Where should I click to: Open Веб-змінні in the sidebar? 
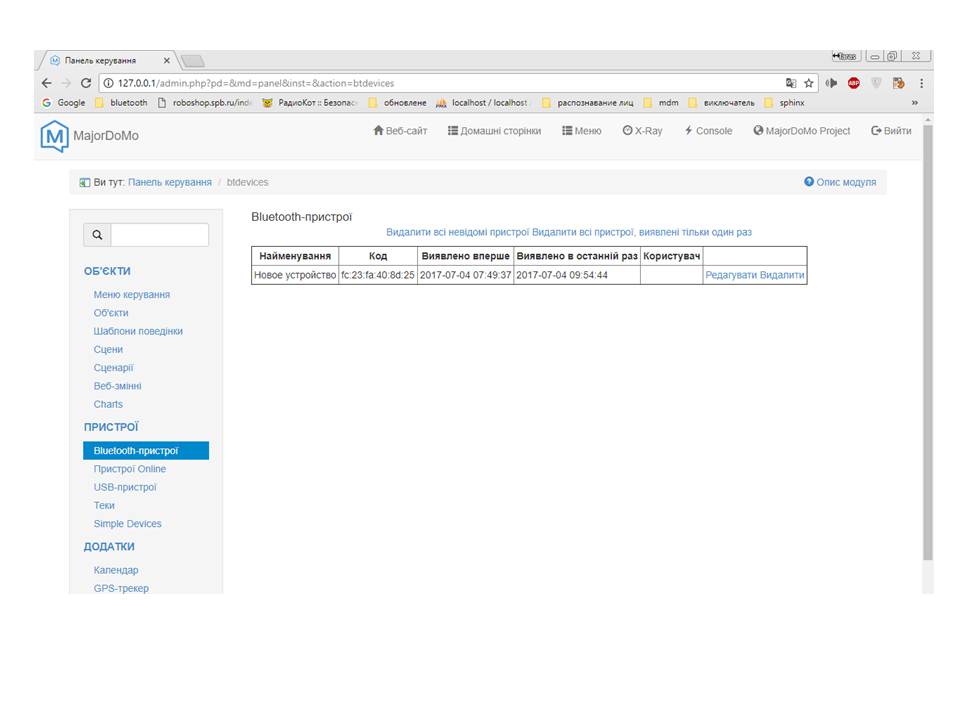[118, 386]
